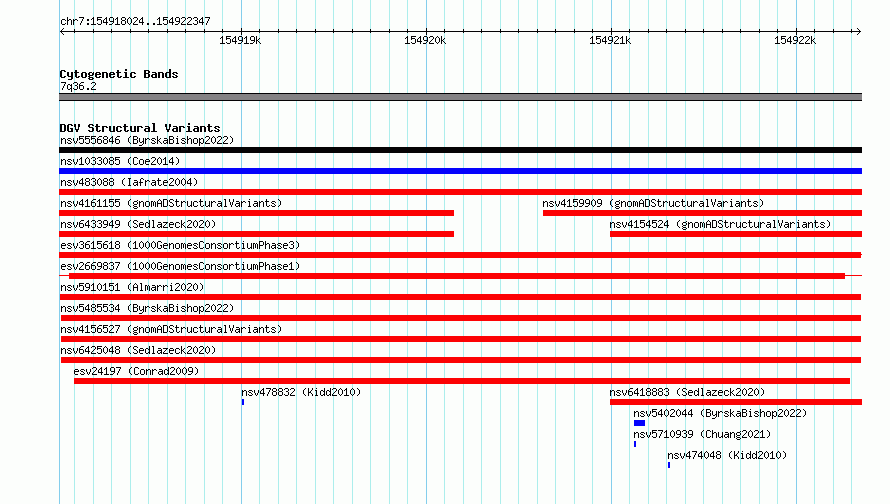Open the esv24197 (Conrad2009) label
890x504 pixels.
pos(136,371)
